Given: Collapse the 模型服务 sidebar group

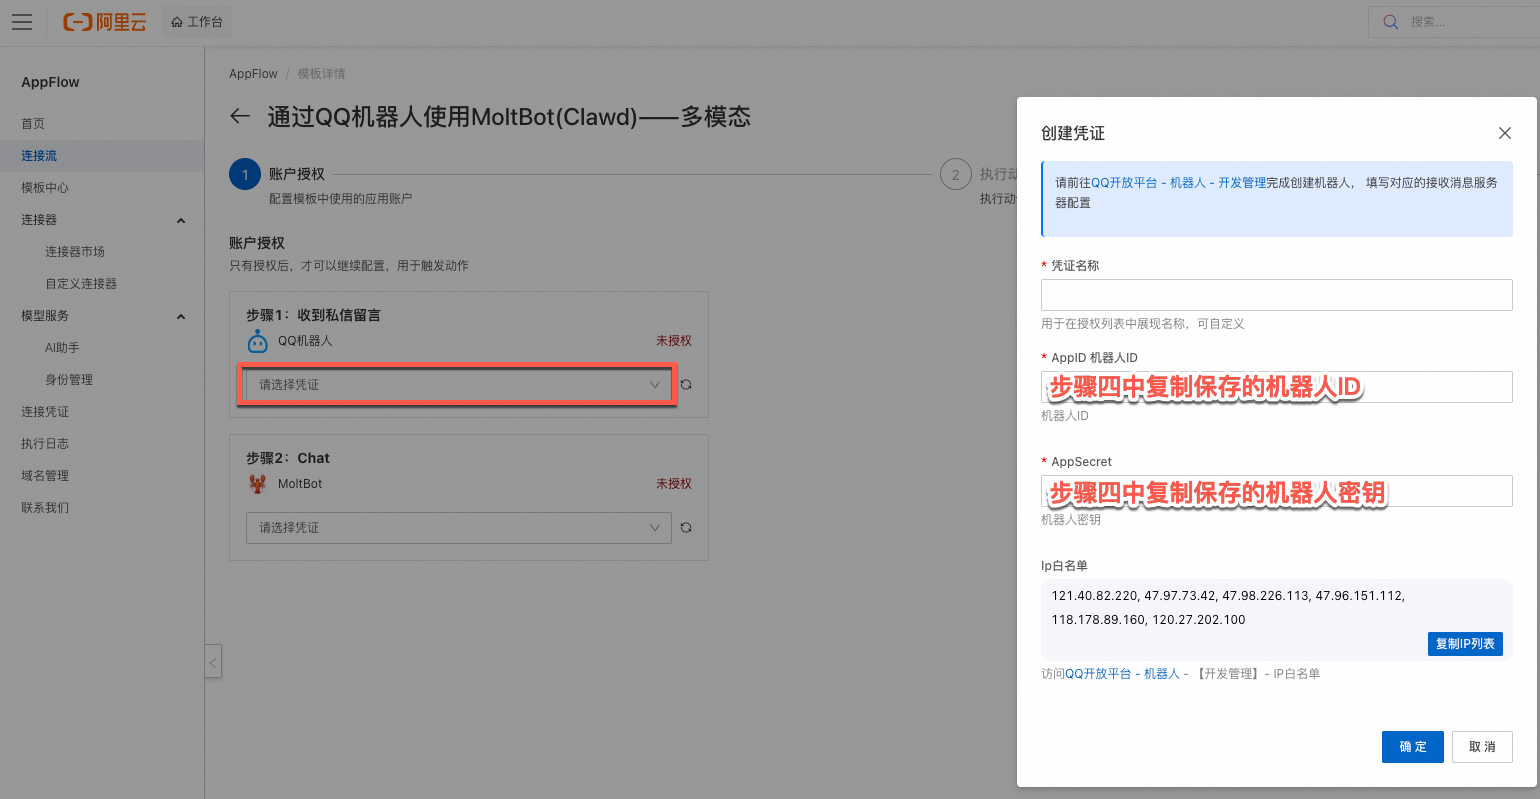Looking at the screenshot, I should 181,316.
